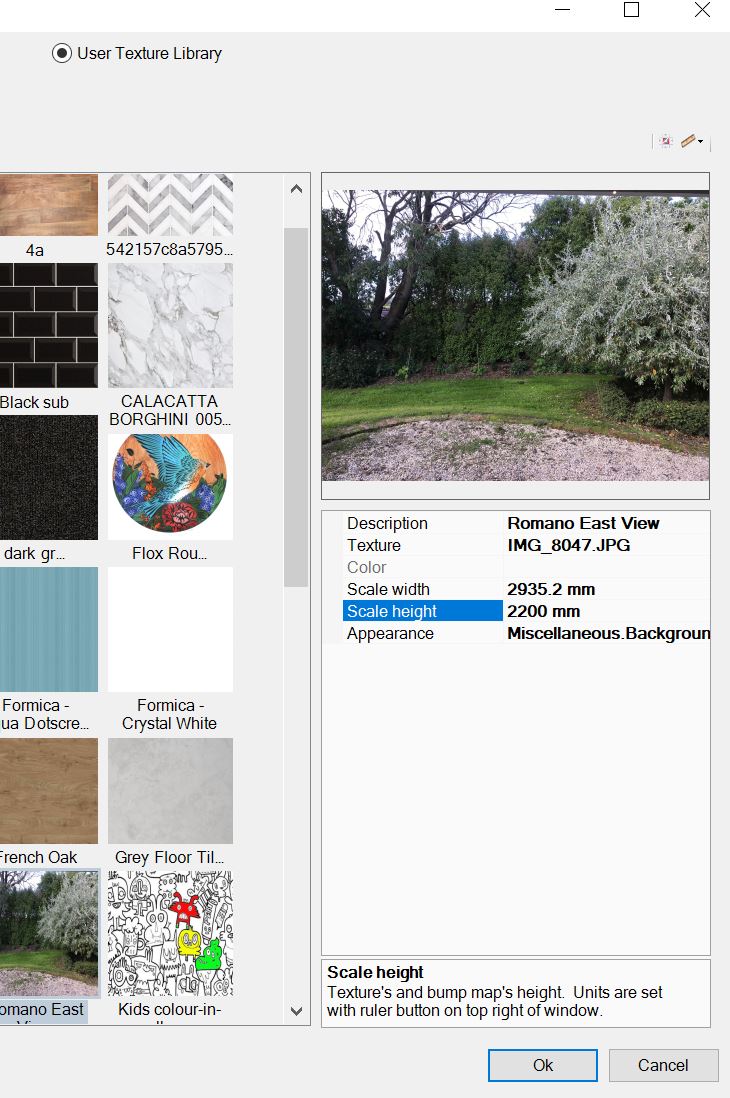Select the Formica Aqua Dotscreen texture
This screenshot has height=1098, width=730.
tap(48, 630)
